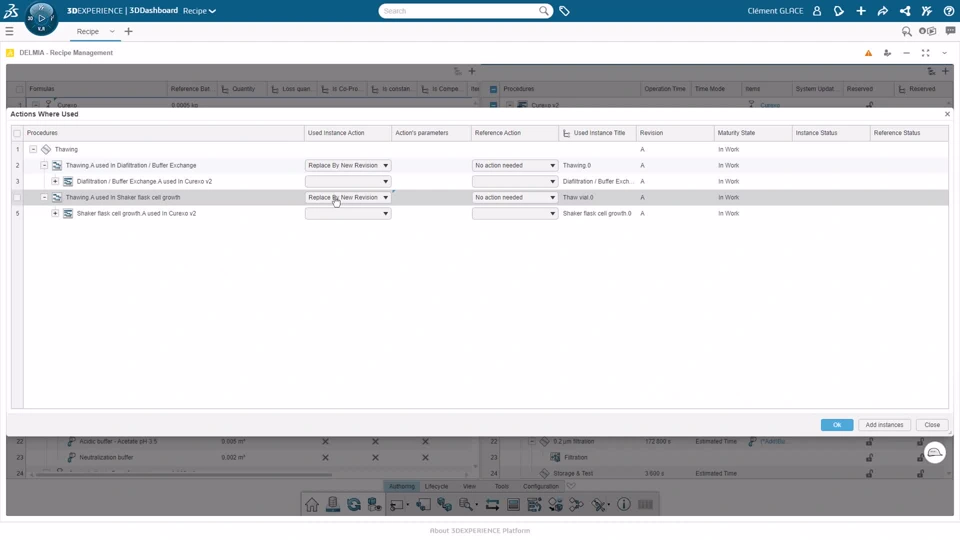This screenshot has width=960, height=540.
Task: Click the plus Add icon in top bar
Action: pyautogui.click(x=861, y=11)
